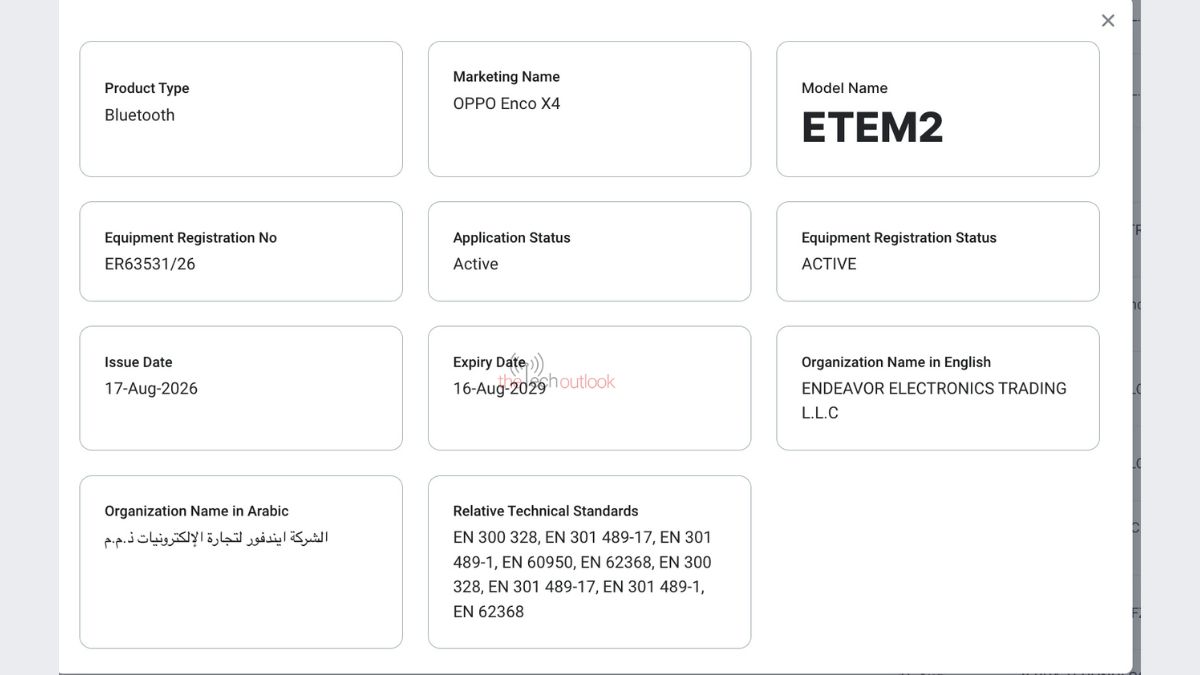Click the Model Name label
The image size is (1200, 675).
(844, 88)
